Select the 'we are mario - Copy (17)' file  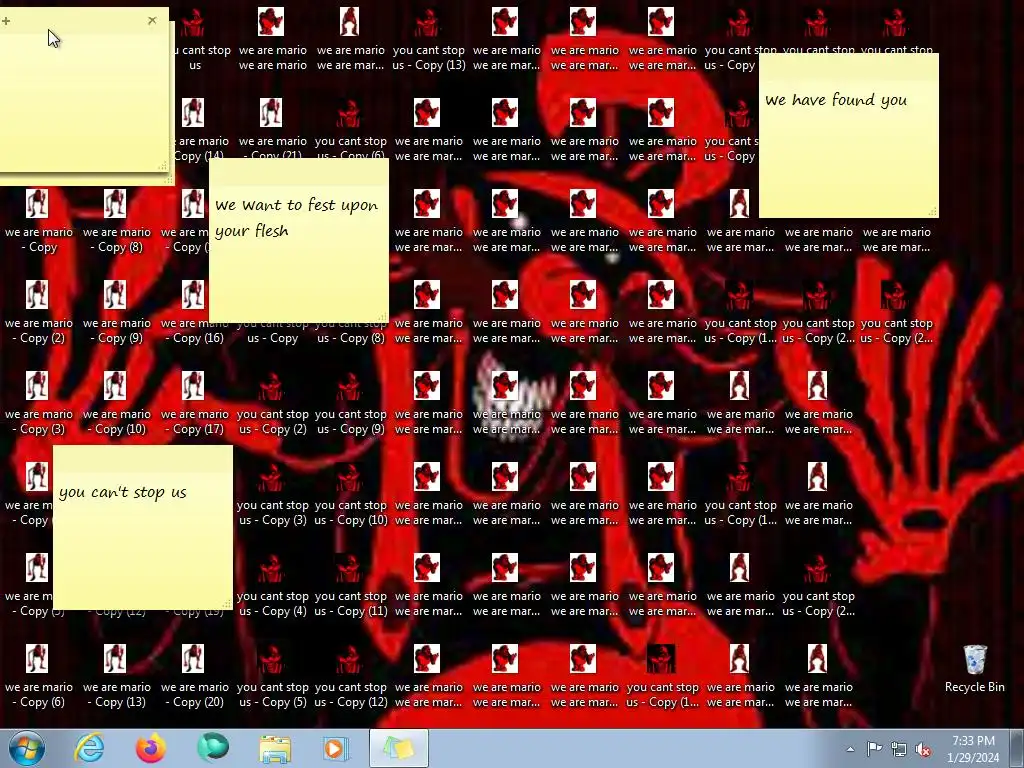point(194,403)
